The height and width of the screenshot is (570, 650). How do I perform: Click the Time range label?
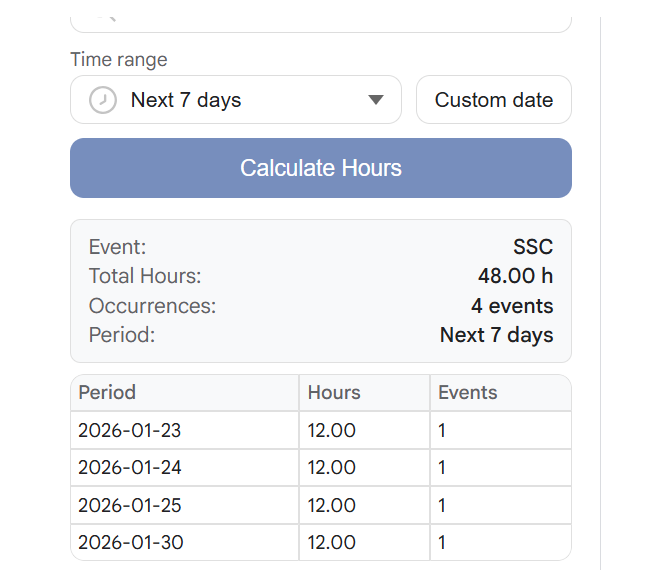[x=119, y=60]
